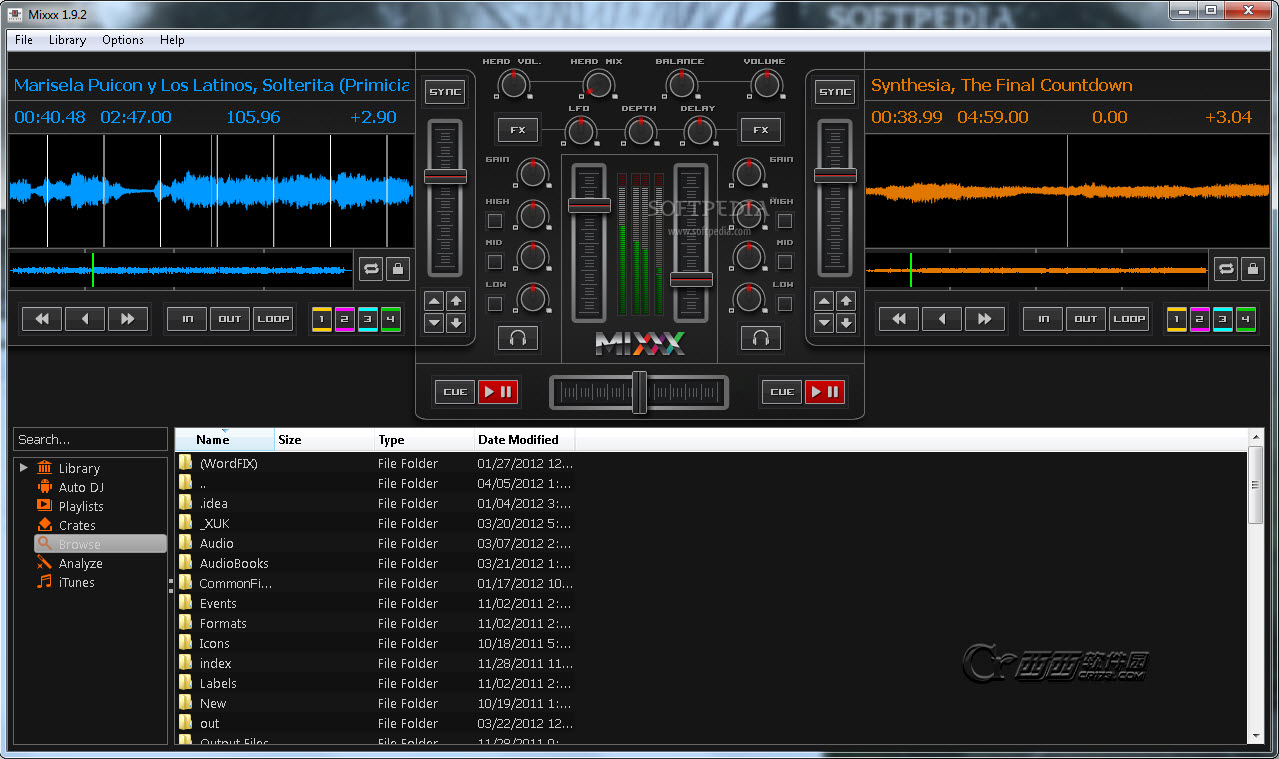
Task: Enable the left deck FX button
Action: pyautogui.click(x=517, y=130)
